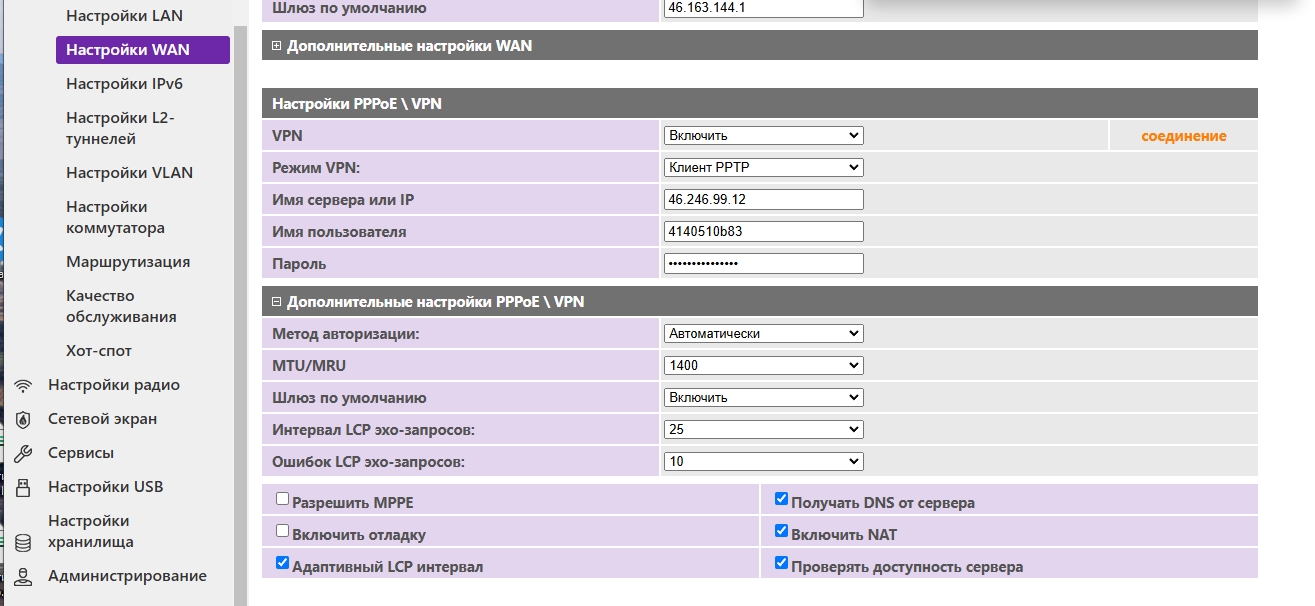Go to Маршрутизация in the sidebar
The height and width of the screenshot is (606, 1315).
tap(128, 262)
